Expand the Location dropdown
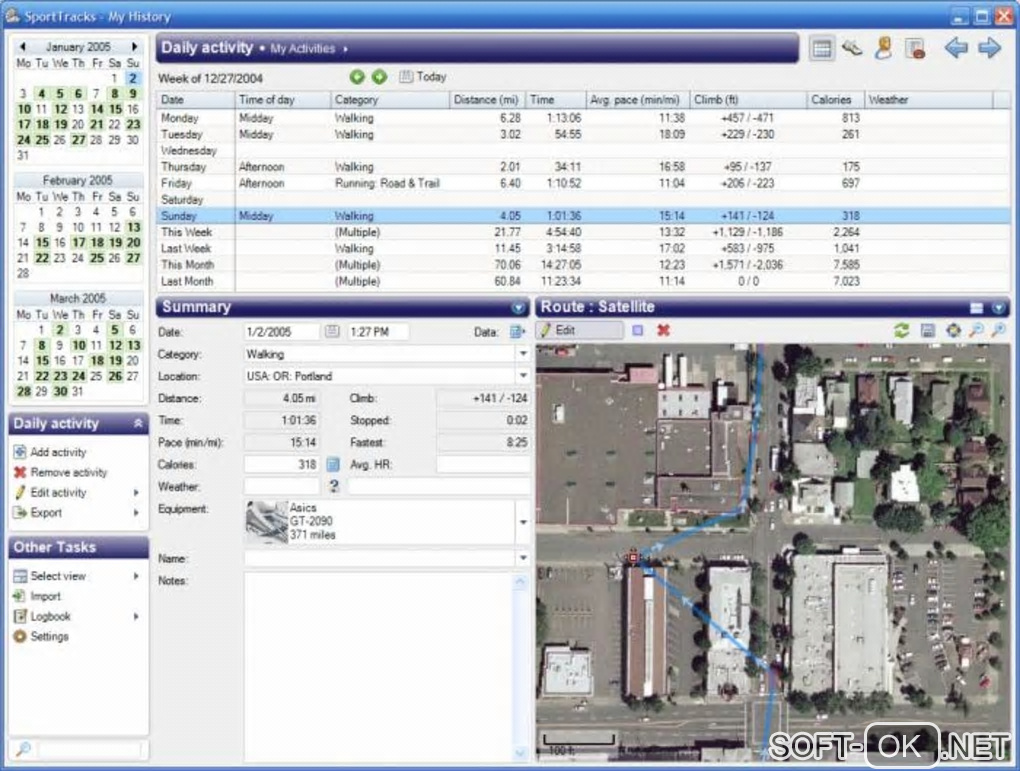Viewport: 1020px width, 771px height. pyautogui.click(x=523, y=376)
